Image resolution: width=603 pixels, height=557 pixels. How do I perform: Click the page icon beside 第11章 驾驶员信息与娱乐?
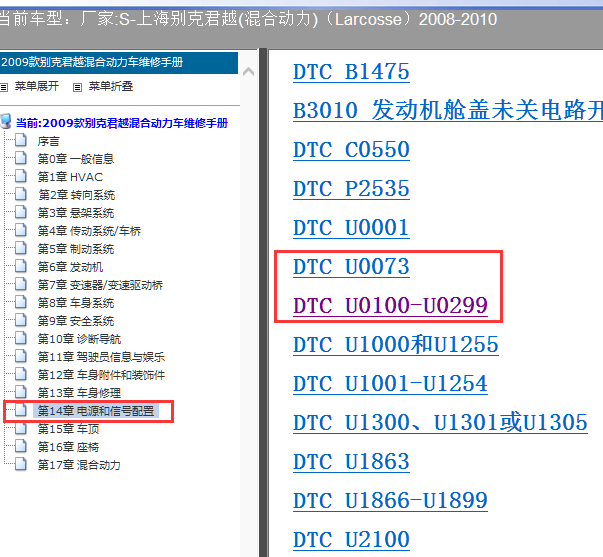[20, 356]
